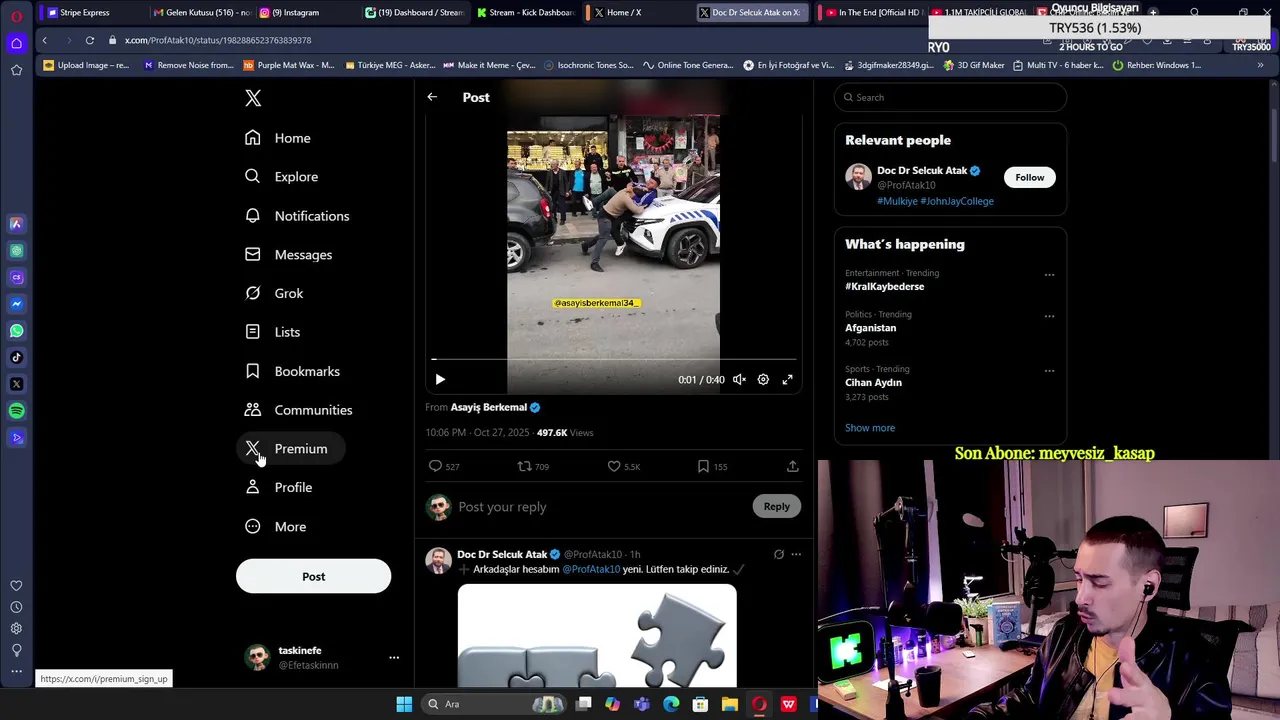This screenshot has height=720, width=1280.
Task: Open options for Afganistan trend
Action: click(x=1049, y=316)
